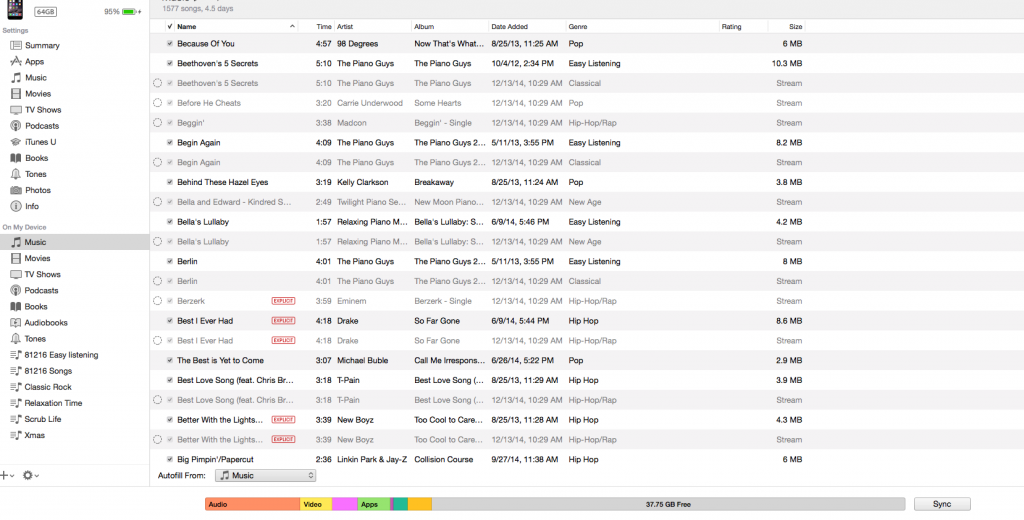Image resolution: width=1024 pixels, height=520 pixels.
Task: Click Carrie Underwood artist cell
Action: (370, 103)
